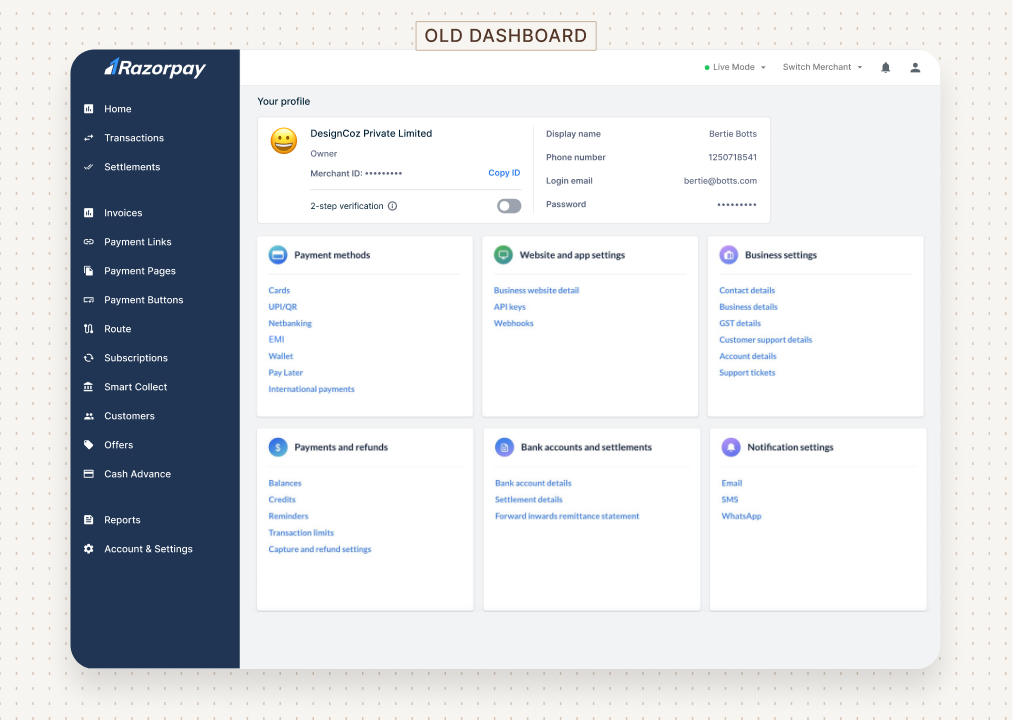Open the Credits link
Image resolution: width=1013 pixels, height=720 pixels.
(x=282, y=500)
